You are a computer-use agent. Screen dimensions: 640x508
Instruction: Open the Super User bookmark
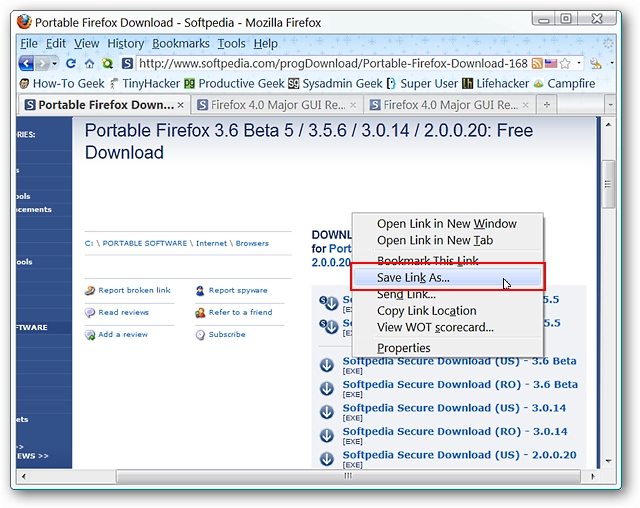422,83
